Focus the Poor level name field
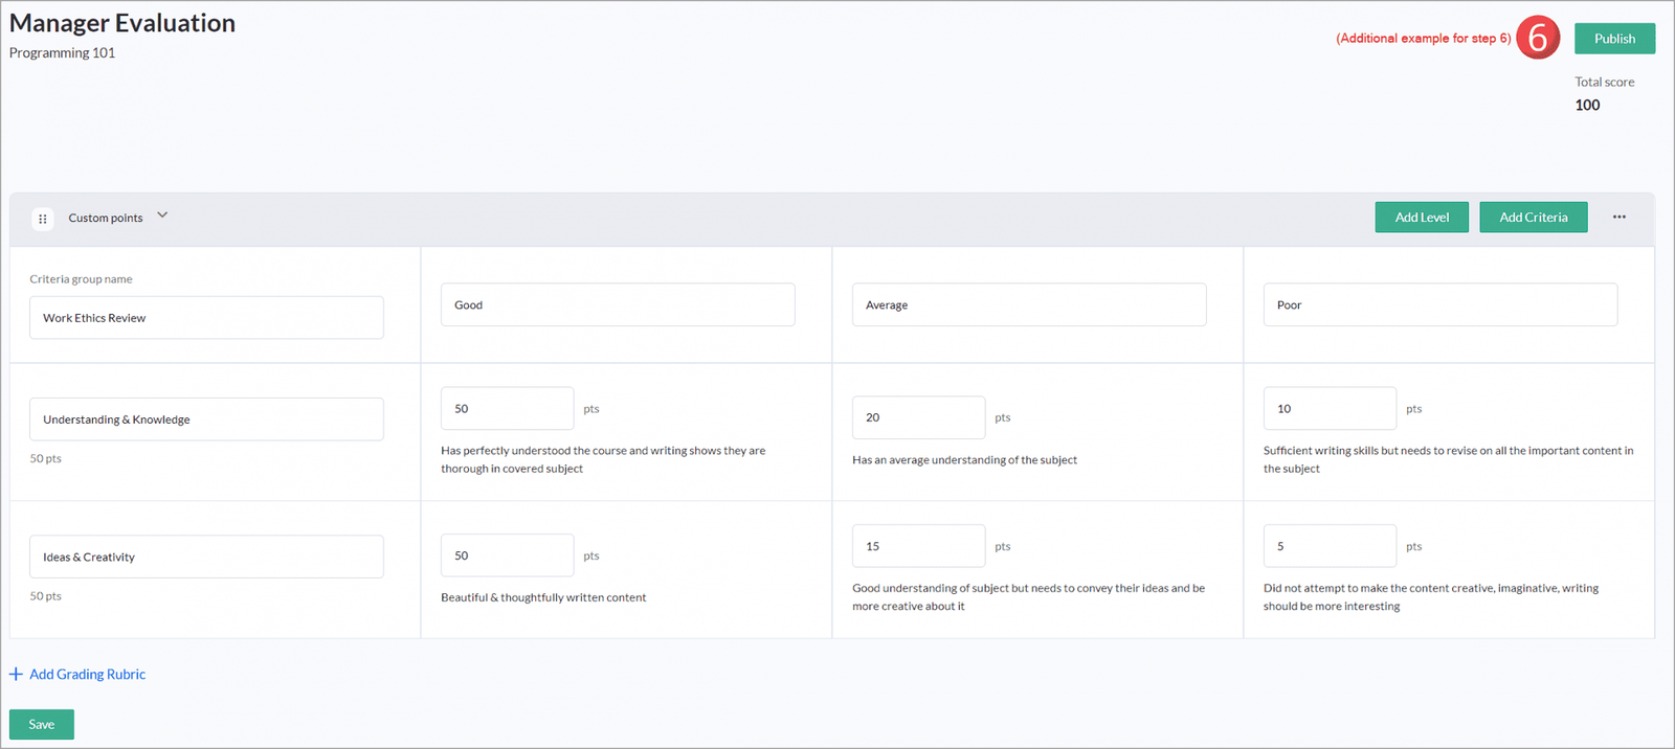Image resolution: width=1675 pixels, height=749 pixels. click(x=1439, y=305)
